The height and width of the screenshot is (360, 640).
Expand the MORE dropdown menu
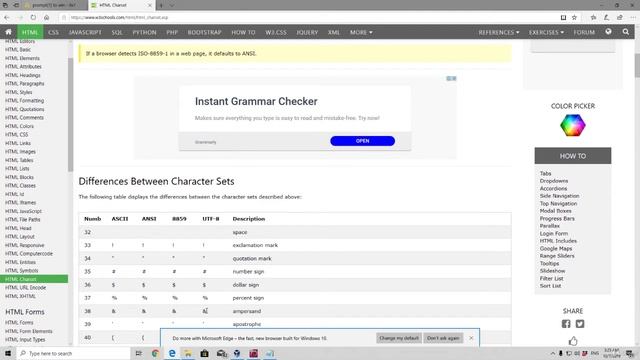(x=361, y=32)
